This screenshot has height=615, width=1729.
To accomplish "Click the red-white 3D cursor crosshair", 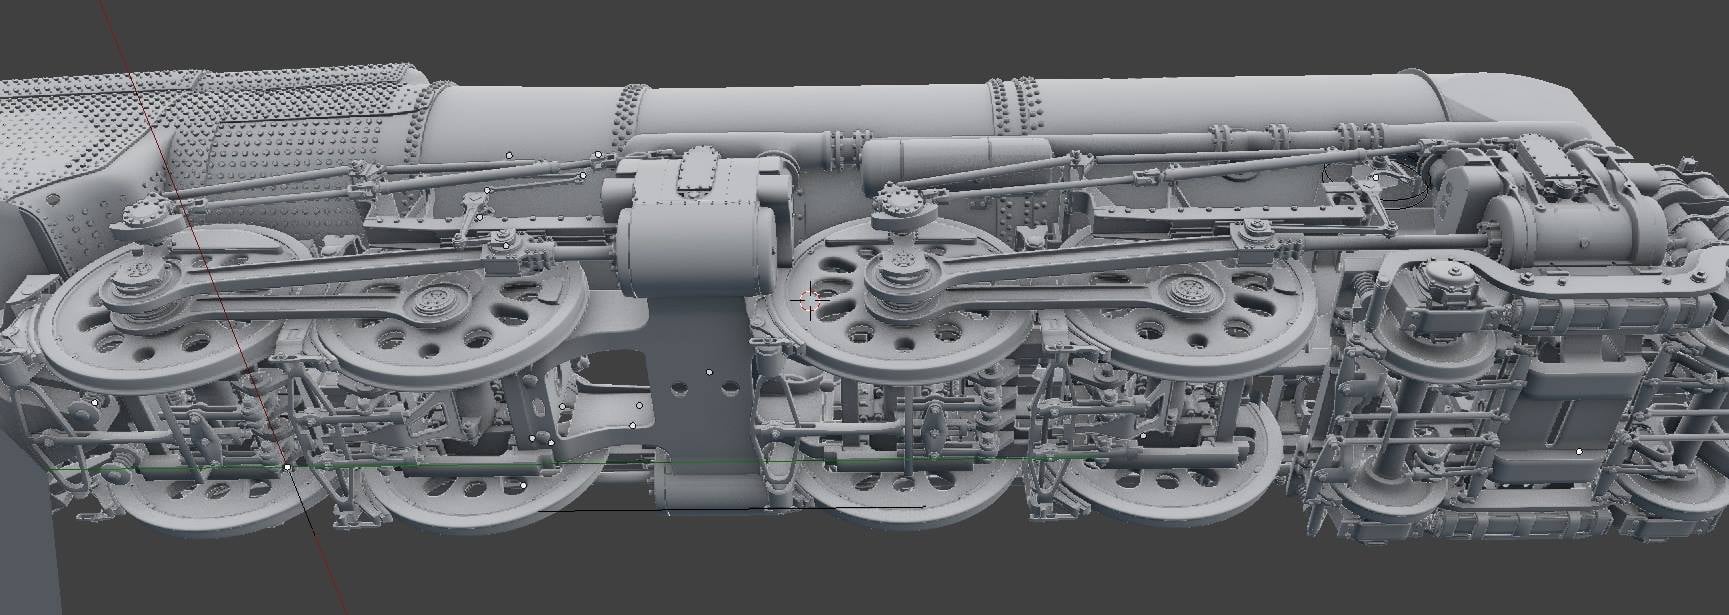I will (x=810, y=298).
